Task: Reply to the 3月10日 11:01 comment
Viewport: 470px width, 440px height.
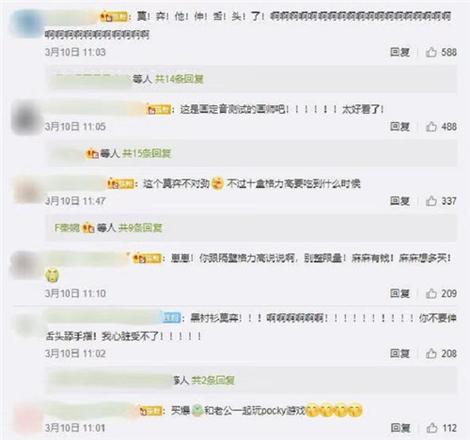Action: coord(400,428)
